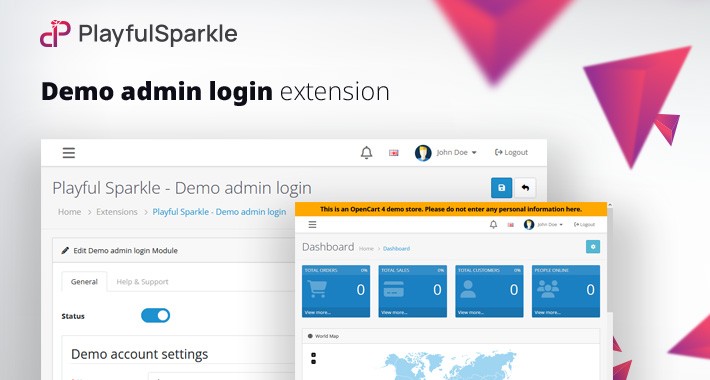
Task: Toggle the Status switch off
Action: coord(155,315)
